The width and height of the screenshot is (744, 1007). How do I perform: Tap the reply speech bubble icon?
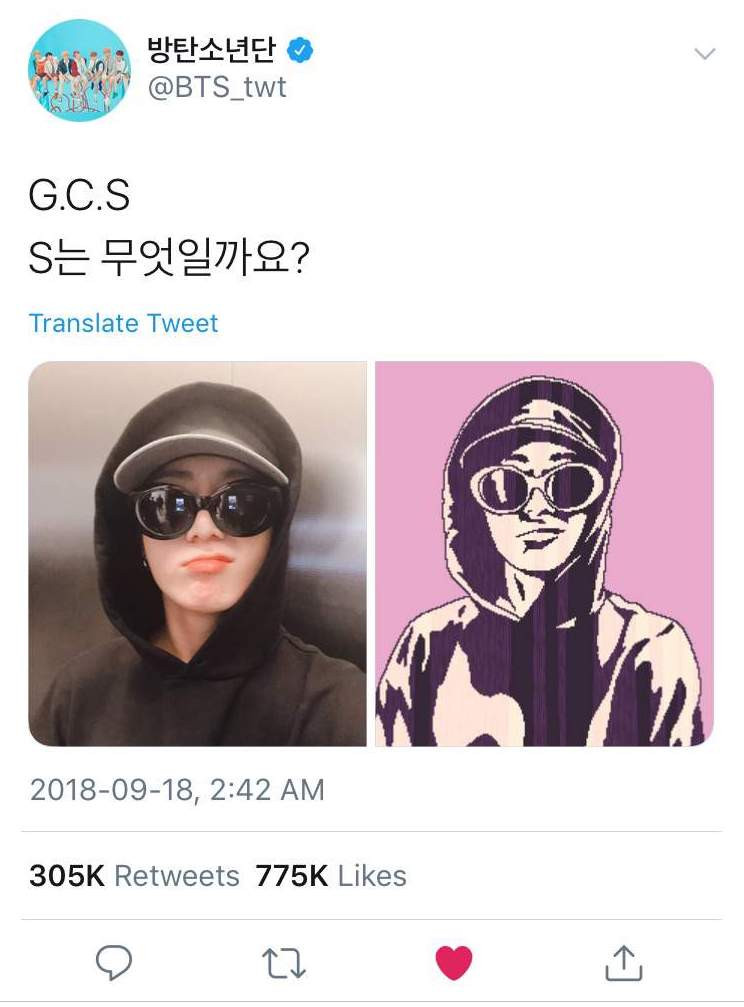point(114,963)
